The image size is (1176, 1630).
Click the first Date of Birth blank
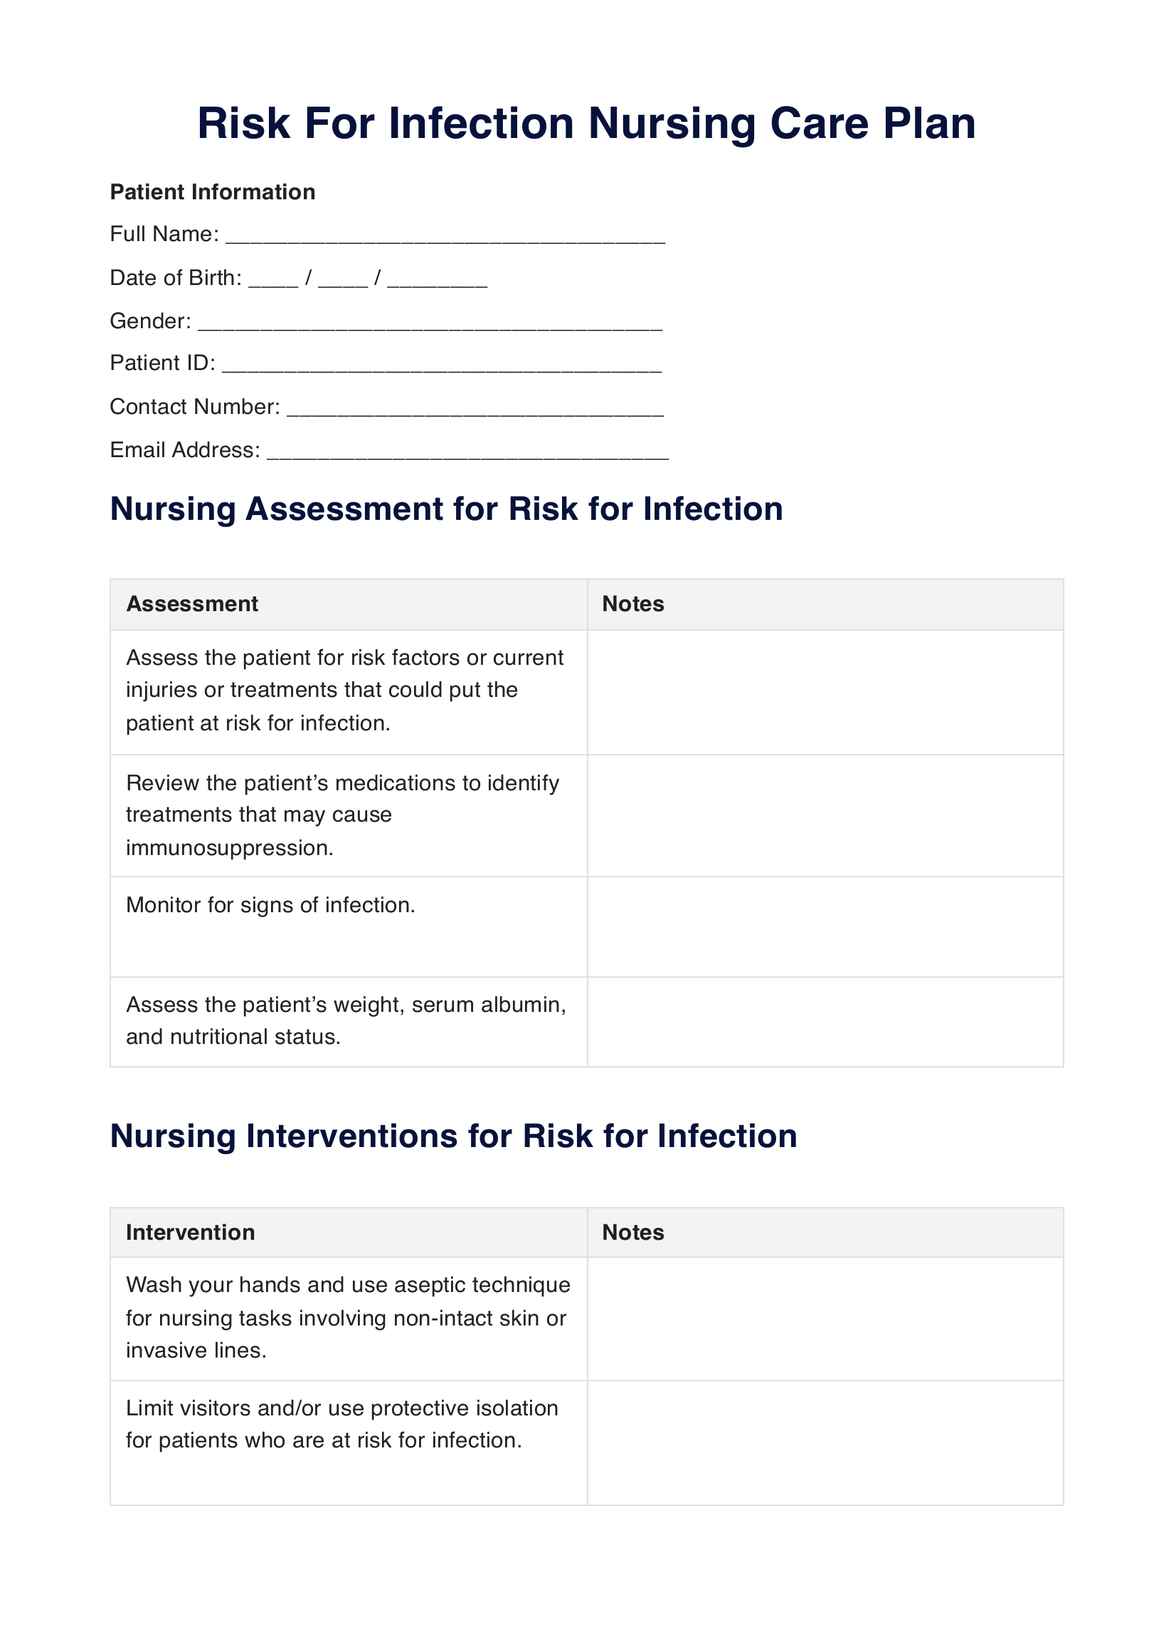tap(273, 280)
